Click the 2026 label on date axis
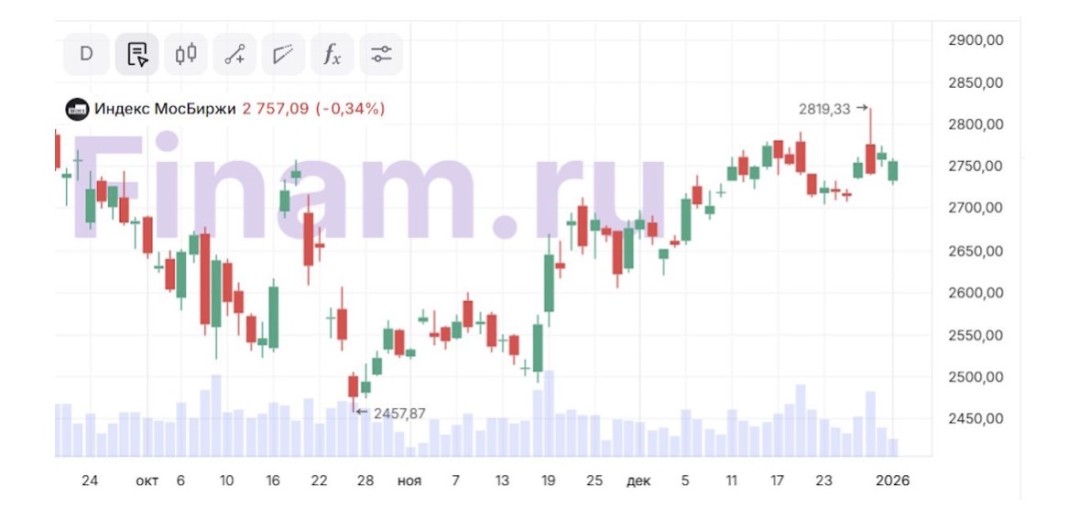The image size is (1080, 507). coord(892,481)
